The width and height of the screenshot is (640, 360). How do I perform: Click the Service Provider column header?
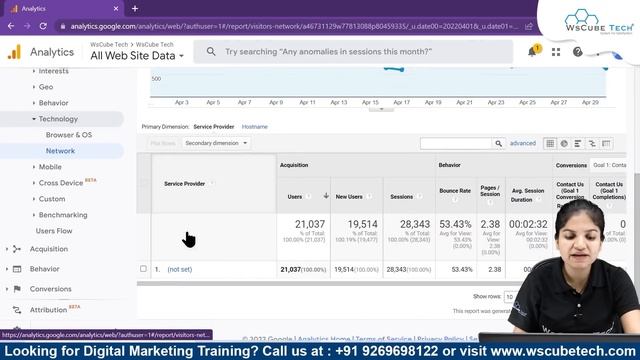point(184,184)
